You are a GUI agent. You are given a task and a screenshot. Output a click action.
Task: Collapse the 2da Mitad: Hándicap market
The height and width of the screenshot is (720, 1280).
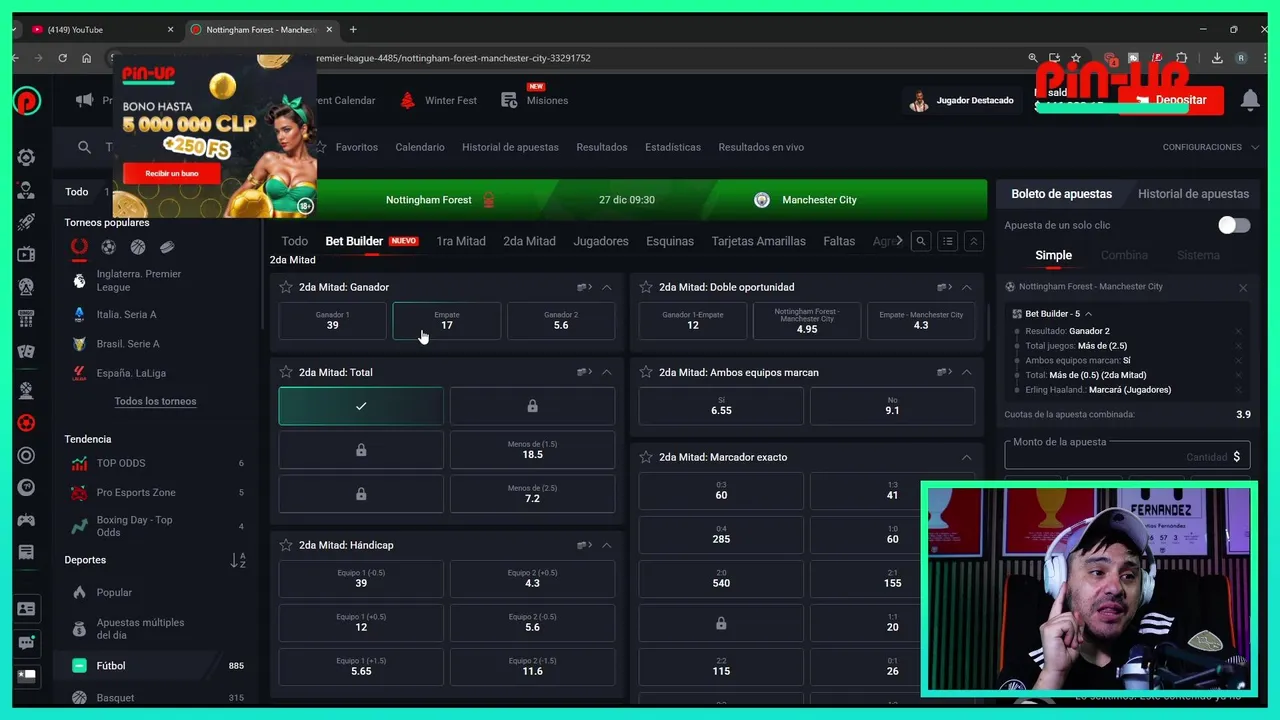(606, 545)
